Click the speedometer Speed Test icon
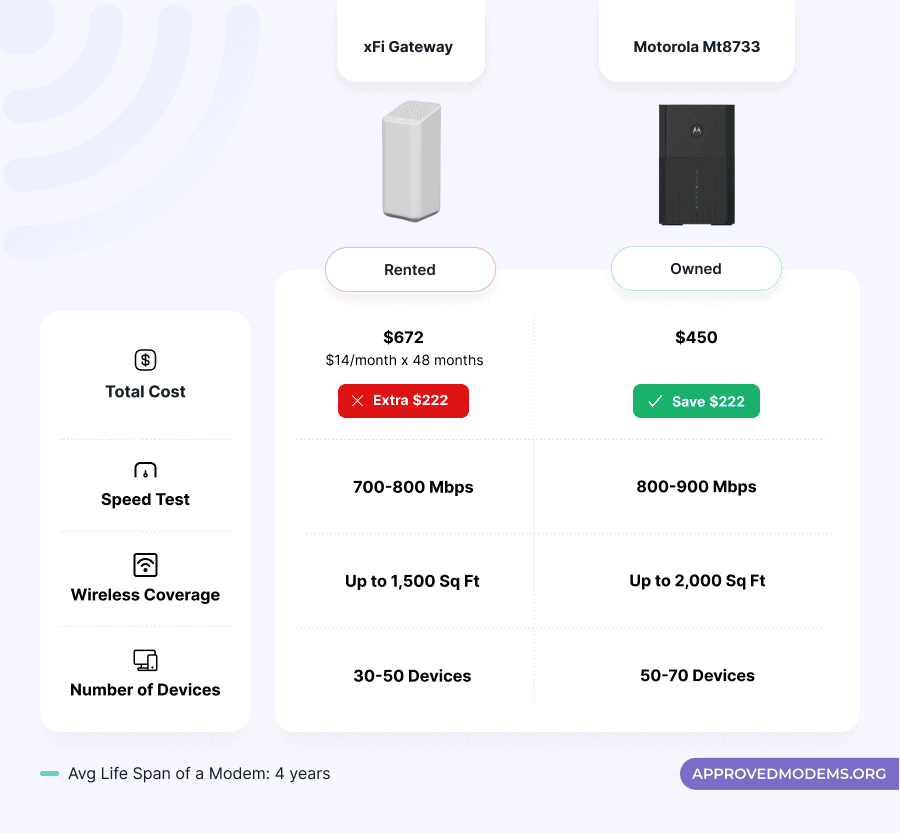Image resolution: width=900 pixels, height=833 pixels. point(146,470)
